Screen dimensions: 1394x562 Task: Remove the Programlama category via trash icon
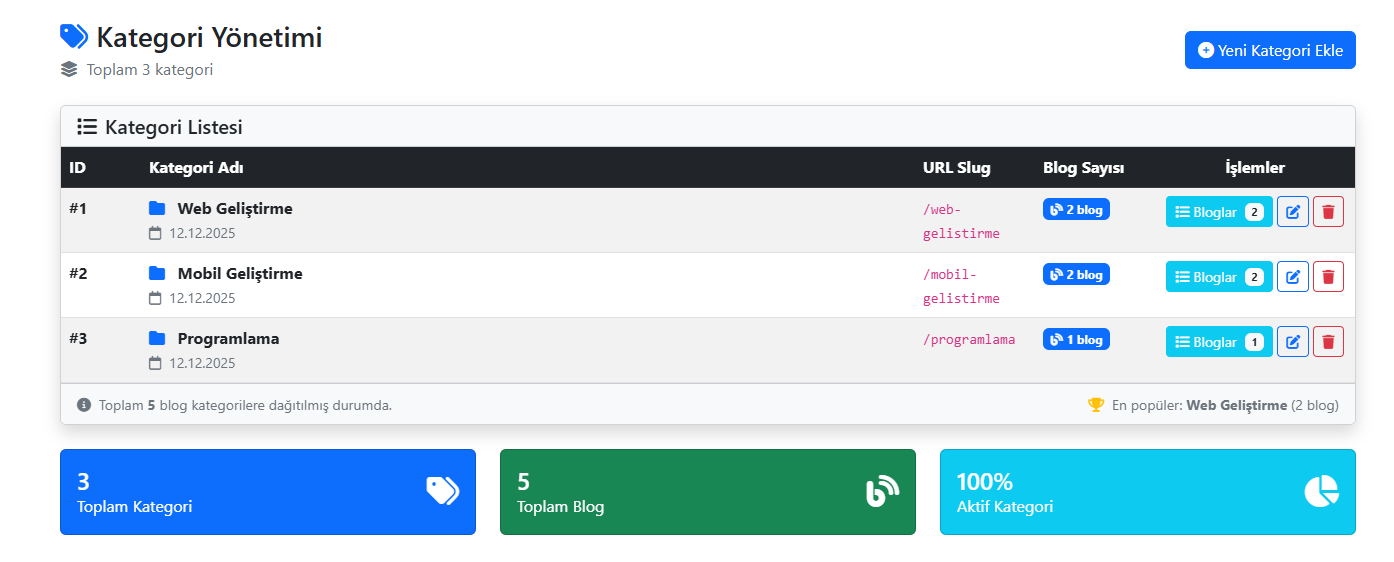point(1328,342)
